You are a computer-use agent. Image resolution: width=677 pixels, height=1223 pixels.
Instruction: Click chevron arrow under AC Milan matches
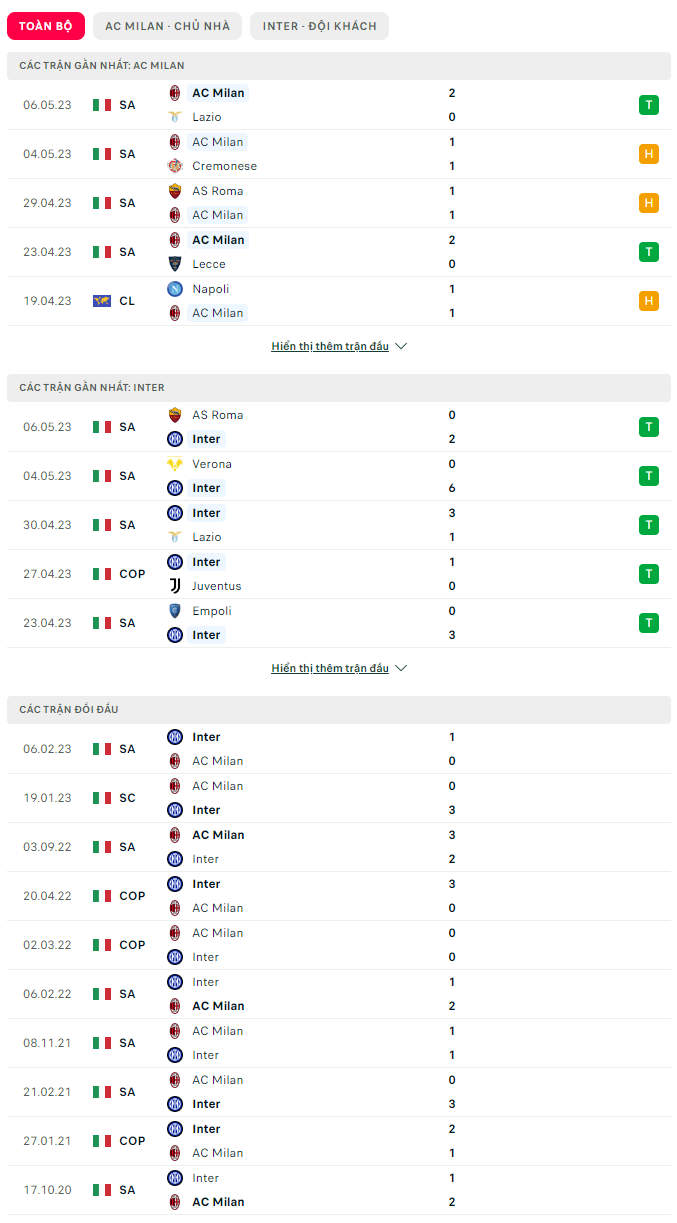[x=401, y=347]
